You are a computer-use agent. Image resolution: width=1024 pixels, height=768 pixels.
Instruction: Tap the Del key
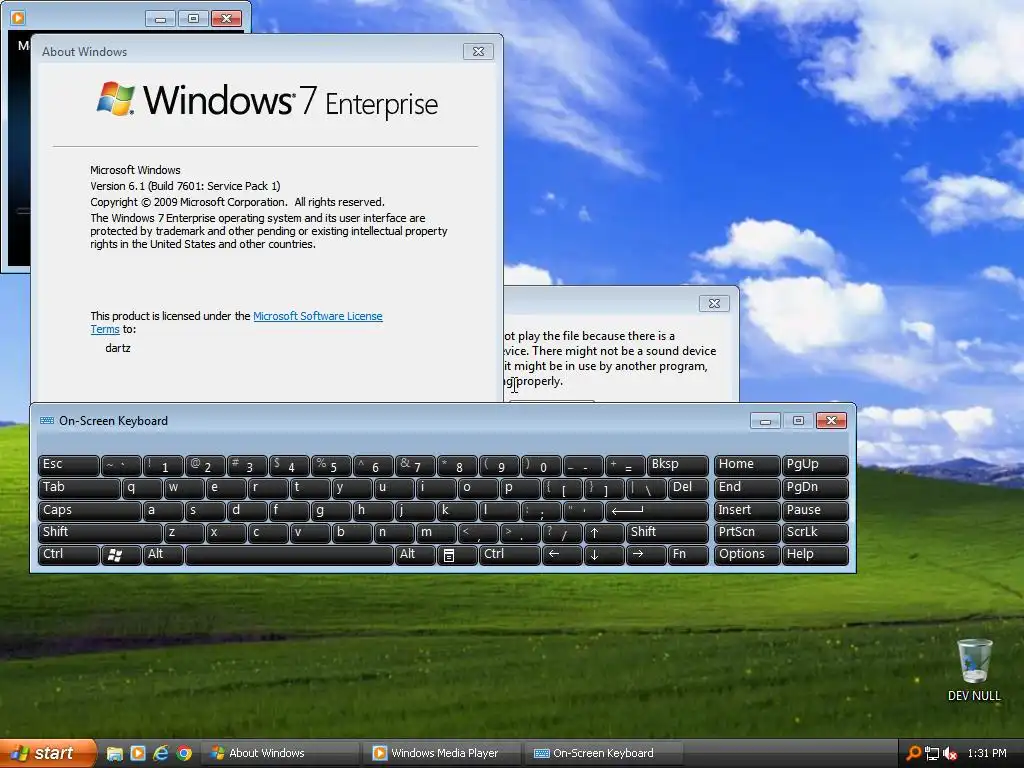688,488
